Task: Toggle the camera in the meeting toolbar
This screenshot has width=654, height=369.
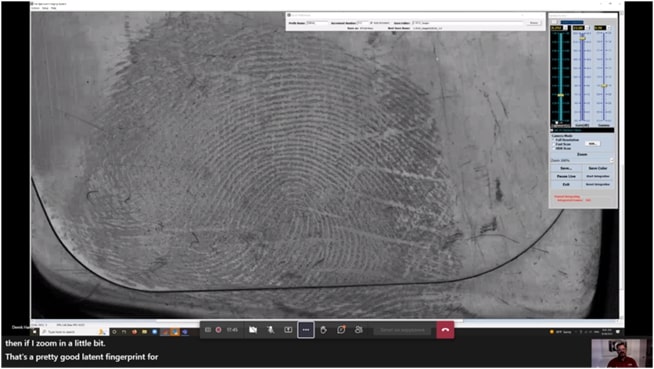Action: [253, 330]
